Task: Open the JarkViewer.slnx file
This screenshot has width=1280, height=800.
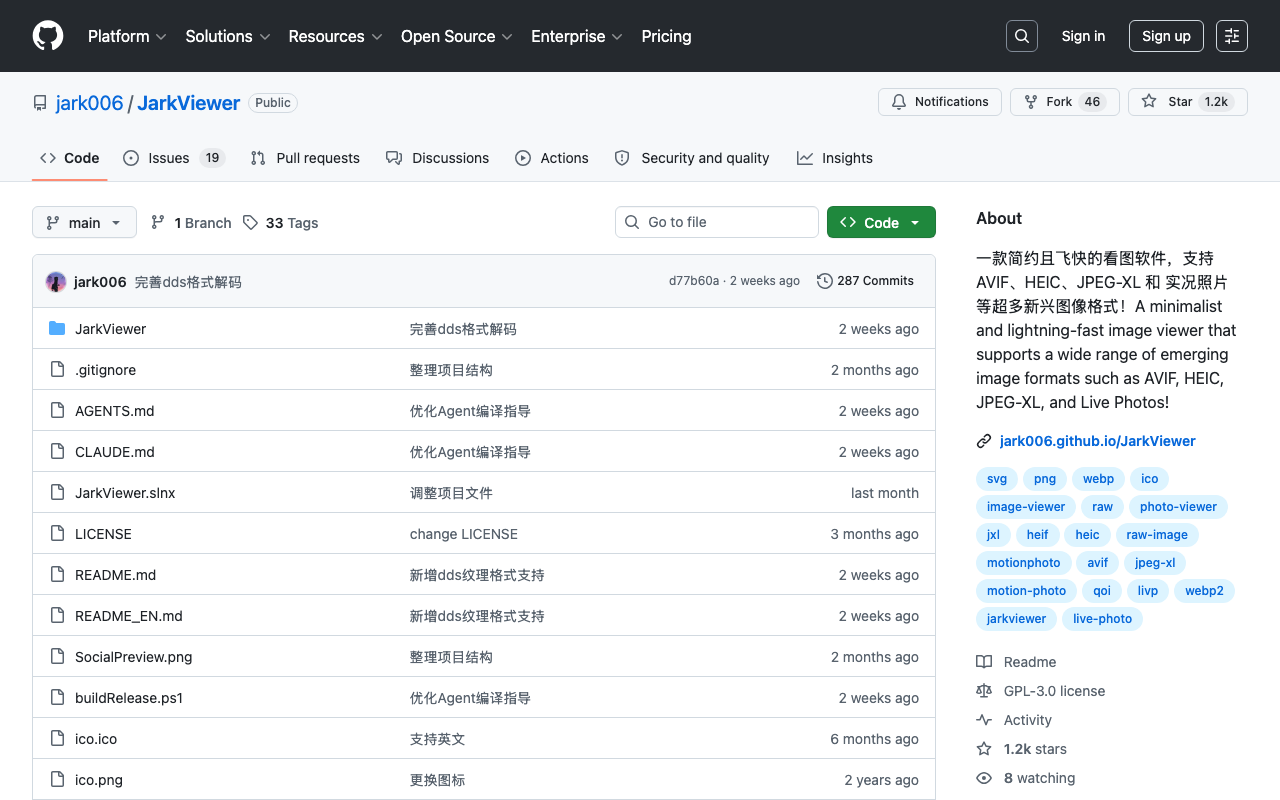Action: [125, 493]
